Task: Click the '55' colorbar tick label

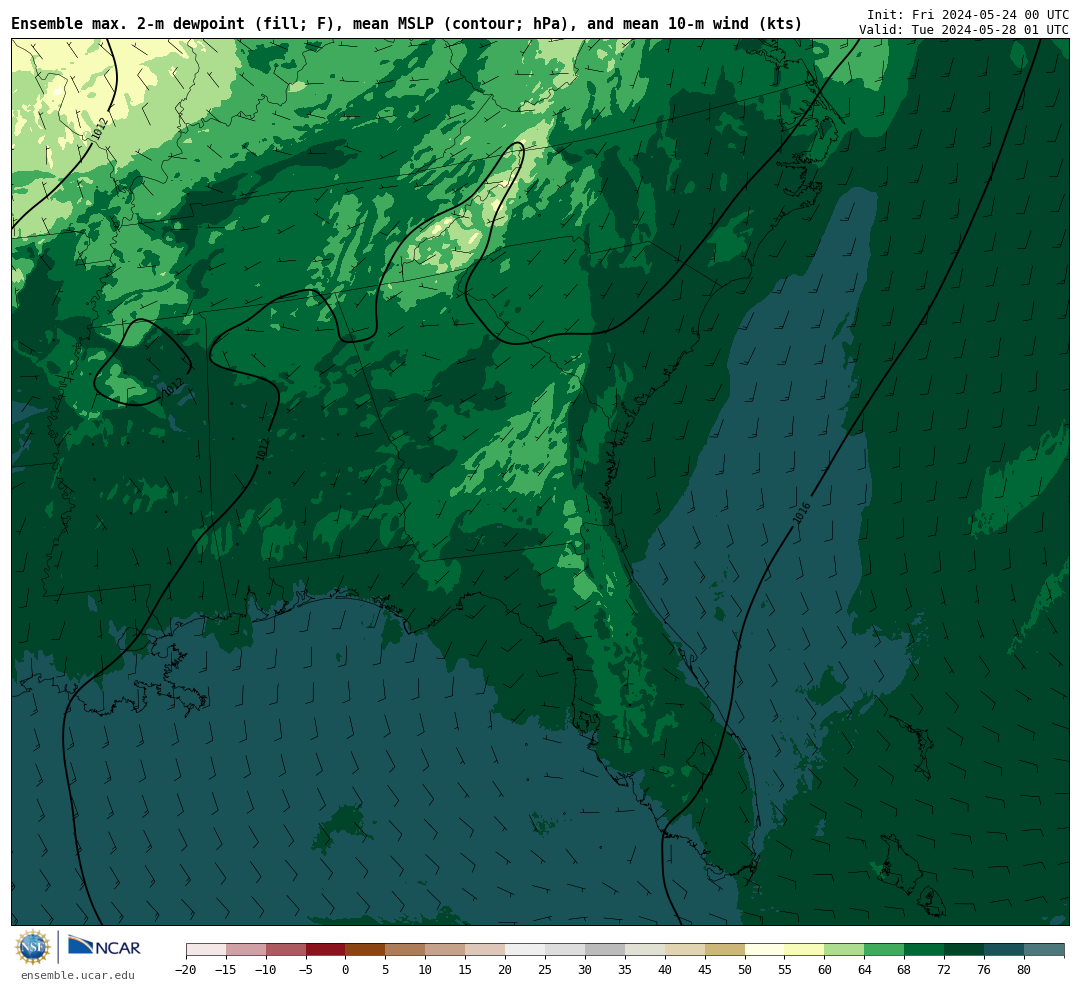Action: [x=785, y=970]
